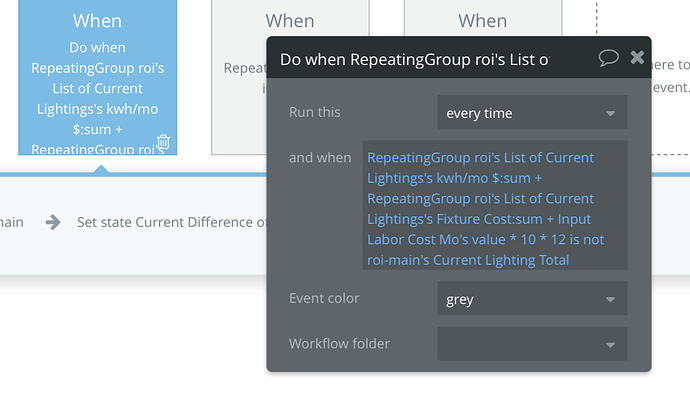The width and height of the screenshot is (690, 403).
Task: Close the Do when property popup
Action: (x=637, y=58)
